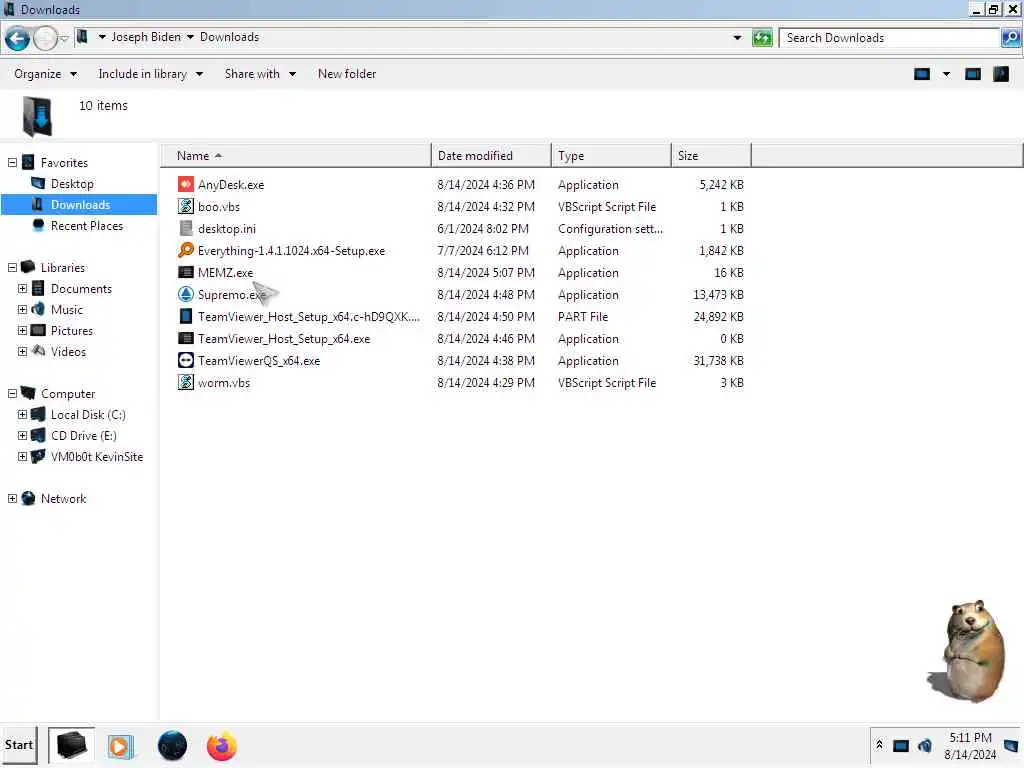Sort by the Size column header

(x=711, y=155)
